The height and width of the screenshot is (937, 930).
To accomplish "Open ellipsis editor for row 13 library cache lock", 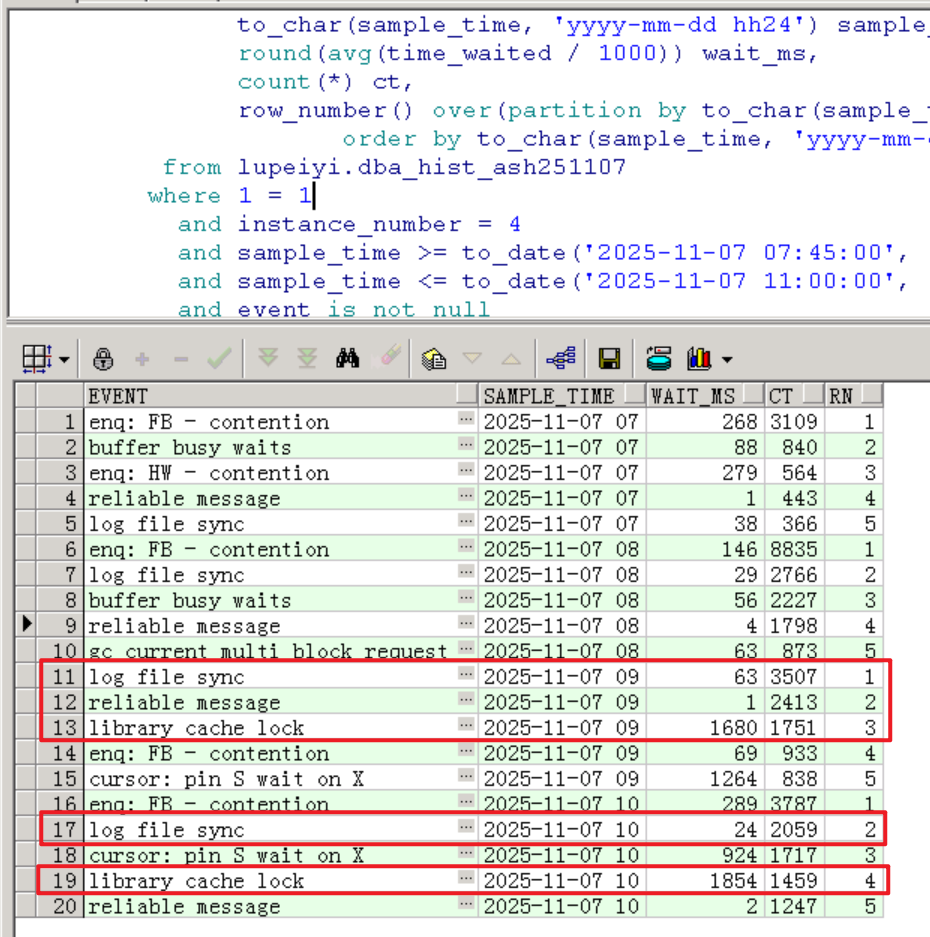I will (x=466, y=725).
